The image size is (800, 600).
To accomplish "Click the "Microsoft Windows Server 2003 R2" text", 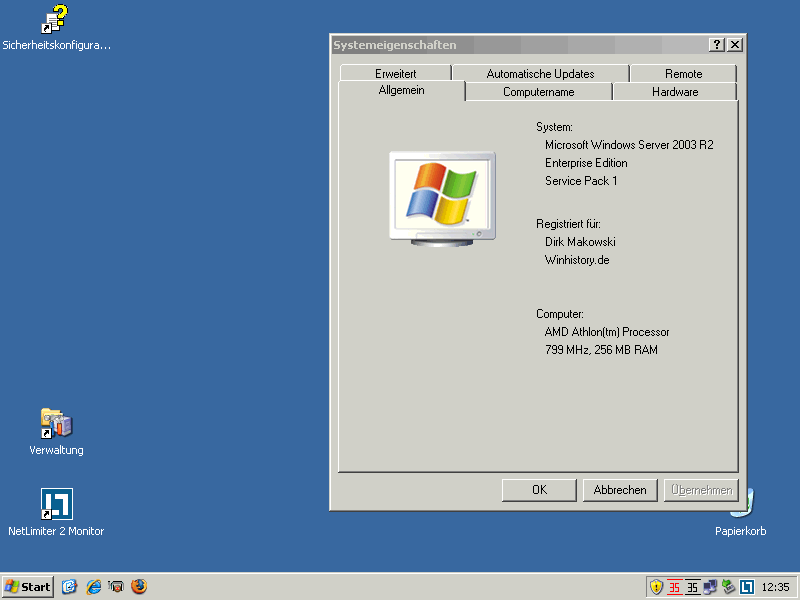I will [629, 145].
